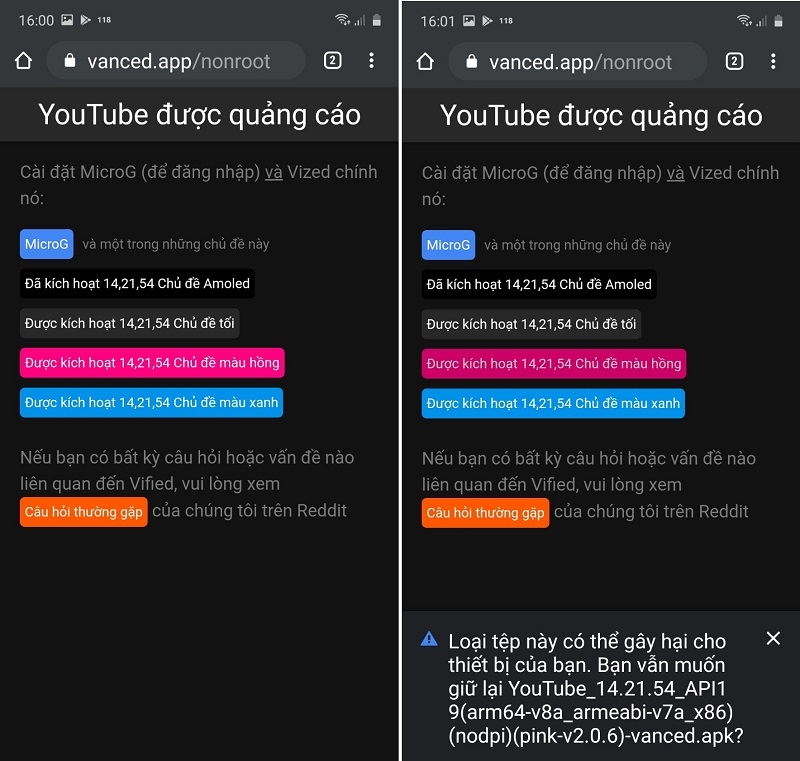Click the underlined 'và' link in left screenshot
Image resolution: width=800 pixels, height=761 pixels.
(x=273, y=172)
